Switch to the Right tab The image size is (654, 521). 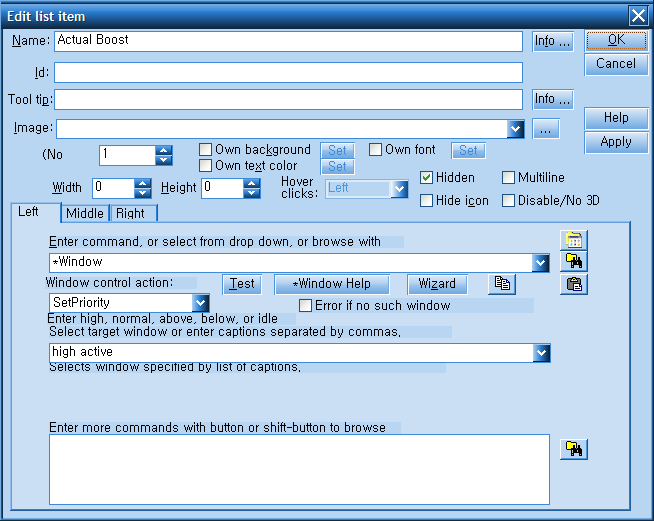pos(133,213)
